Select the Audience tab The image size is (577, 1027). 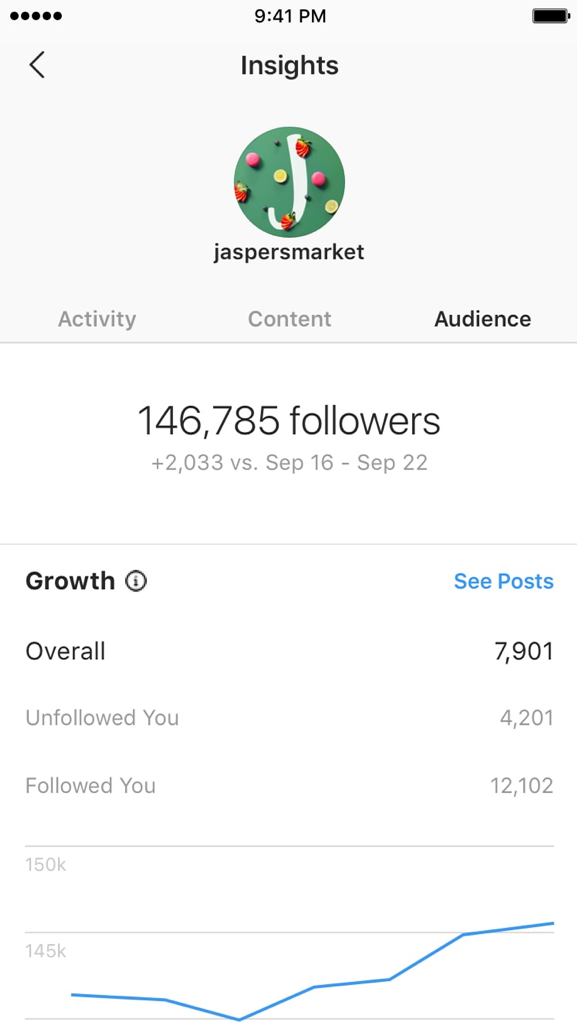(x=483, y=319)
